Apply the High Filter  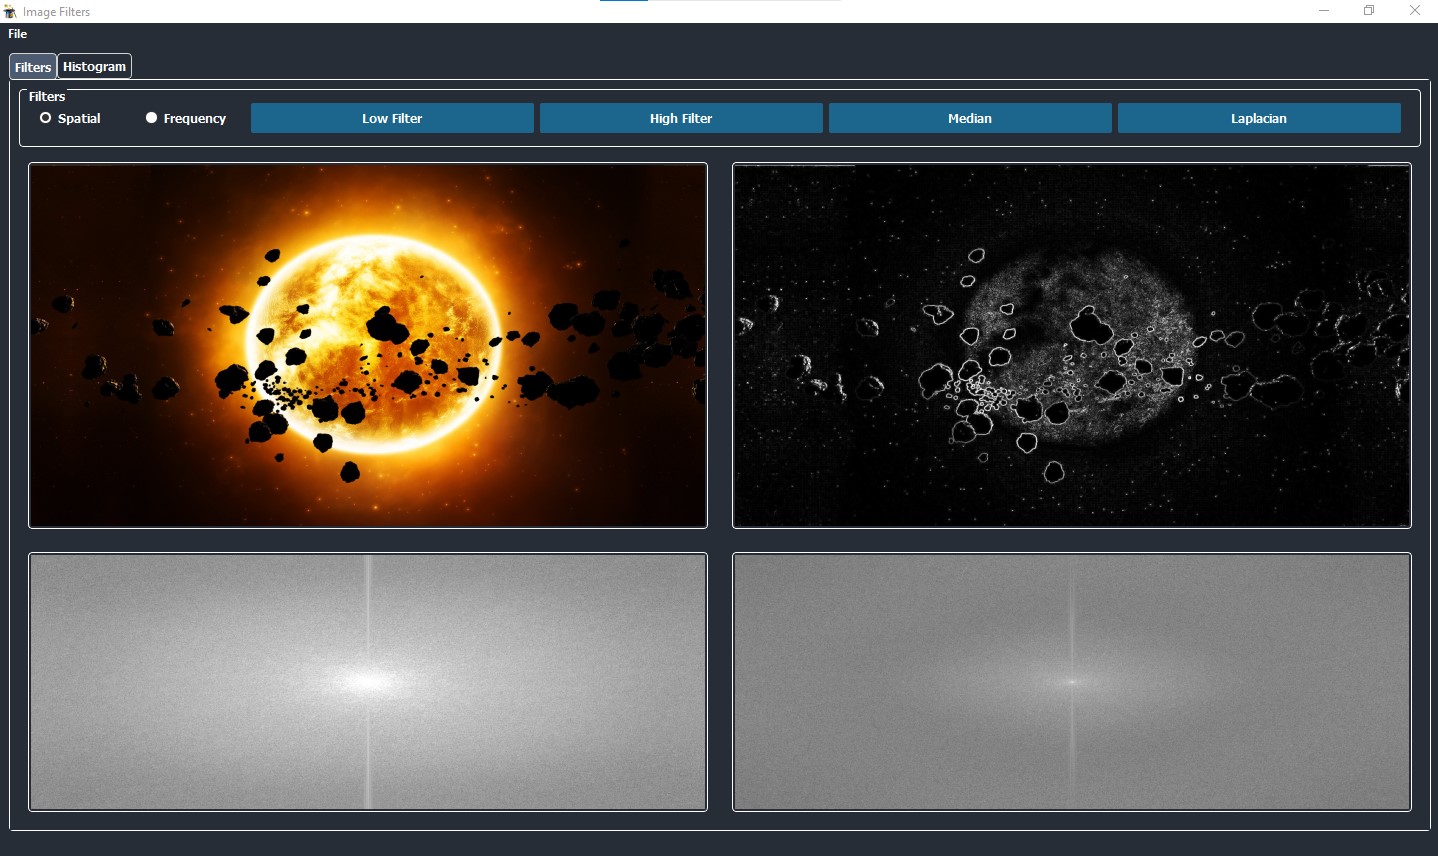coord(681,118)
